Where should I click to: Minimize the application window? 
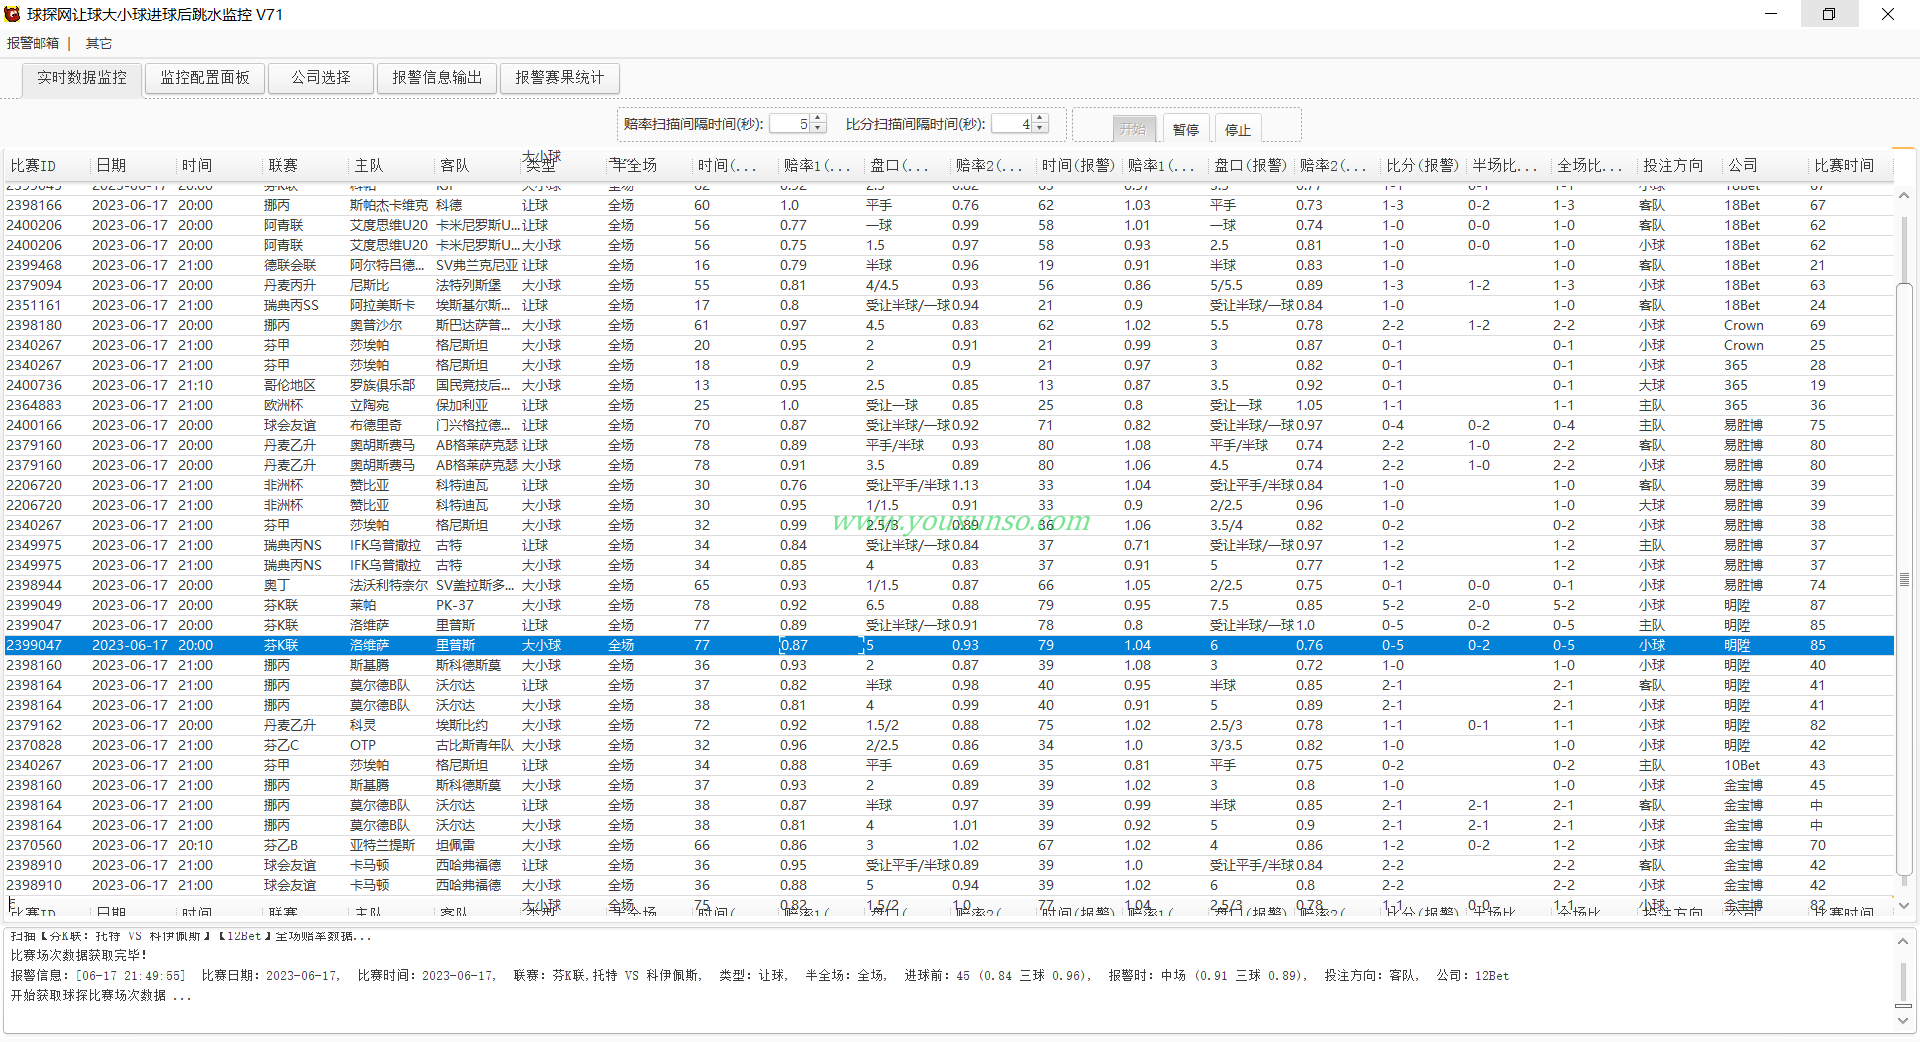[1771, 14]
